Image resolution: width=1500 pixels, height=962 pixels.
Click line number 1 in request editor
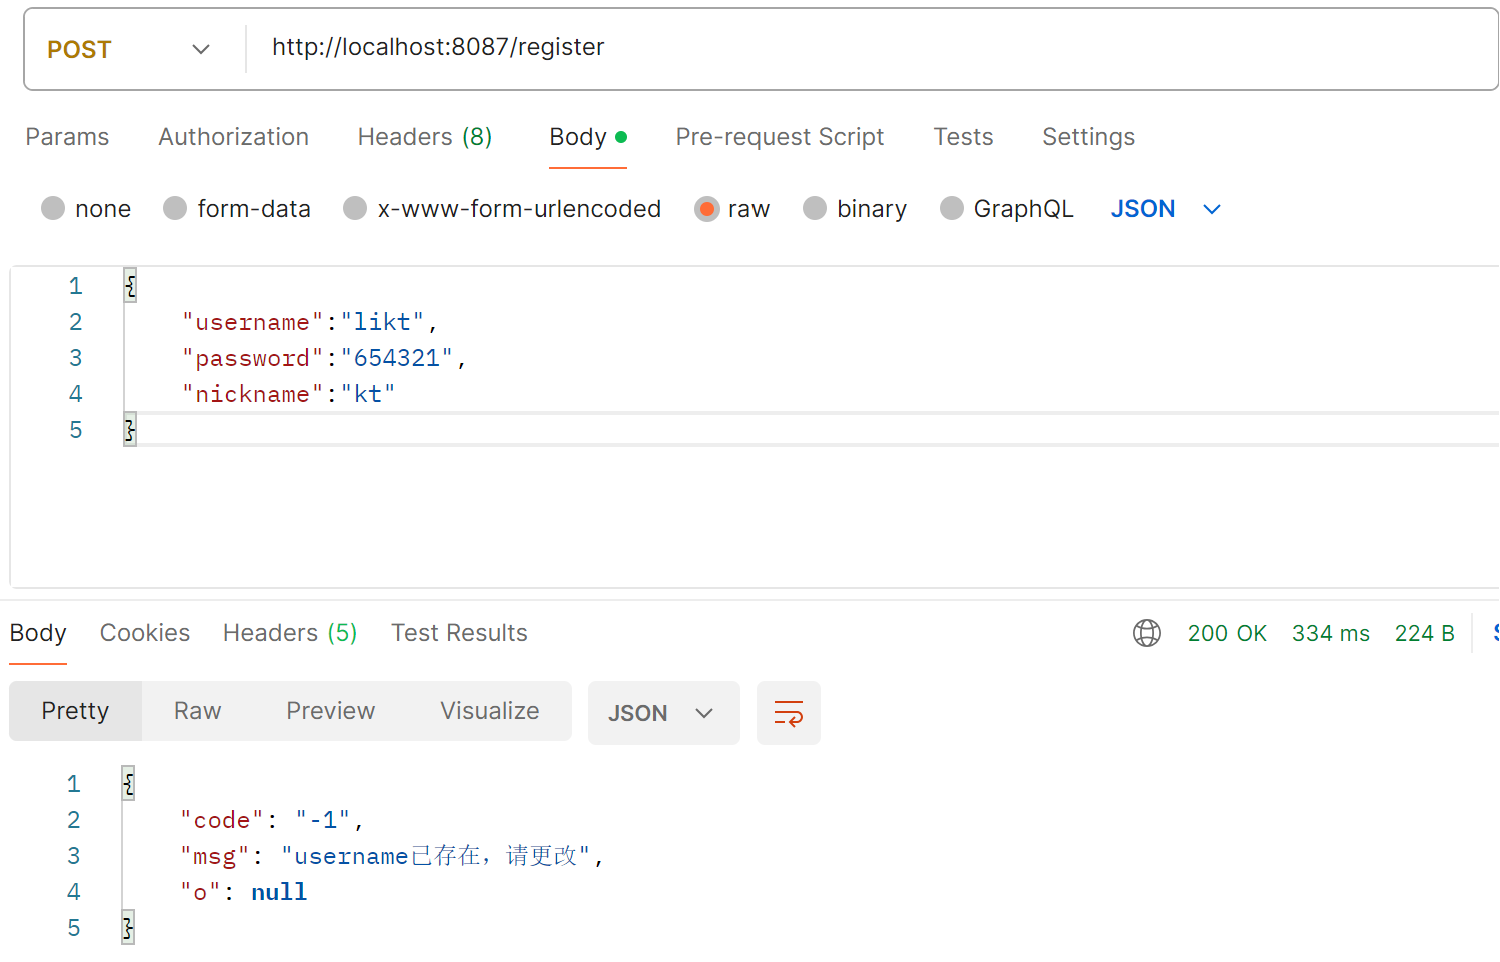click(75, 286)
